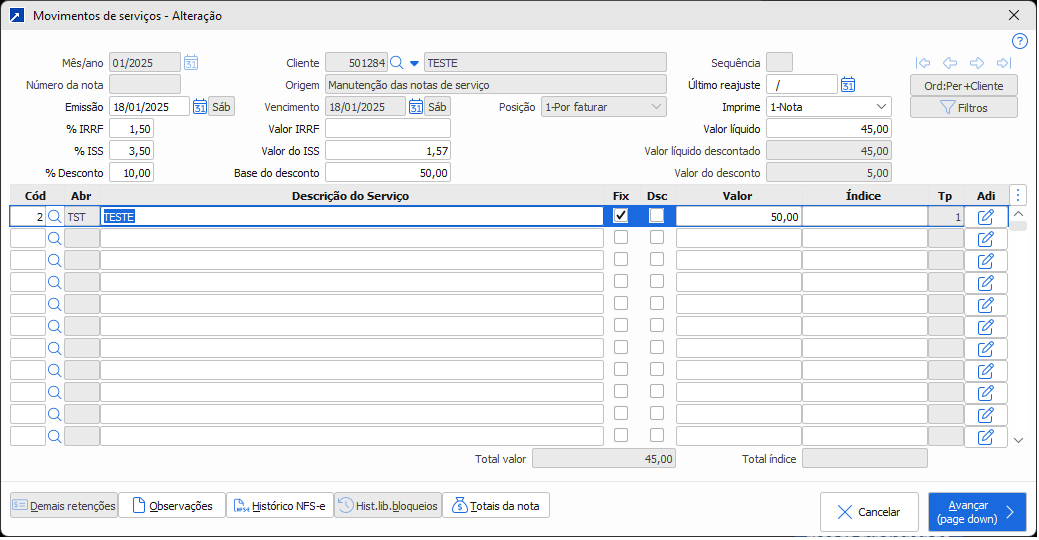This screenshot has width=1039, height=540.
Task: Go to the last record arrow
Action: tap(1003, 63)
